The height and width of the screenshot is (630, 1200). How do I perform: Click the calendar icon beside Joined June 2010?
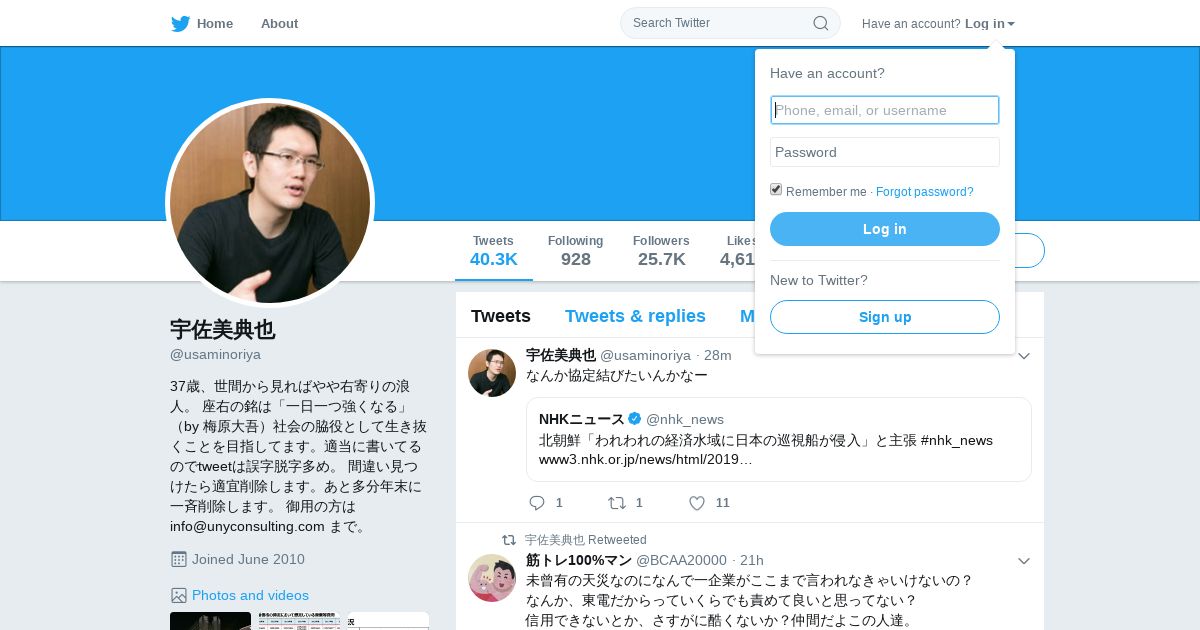click(179, 559)
